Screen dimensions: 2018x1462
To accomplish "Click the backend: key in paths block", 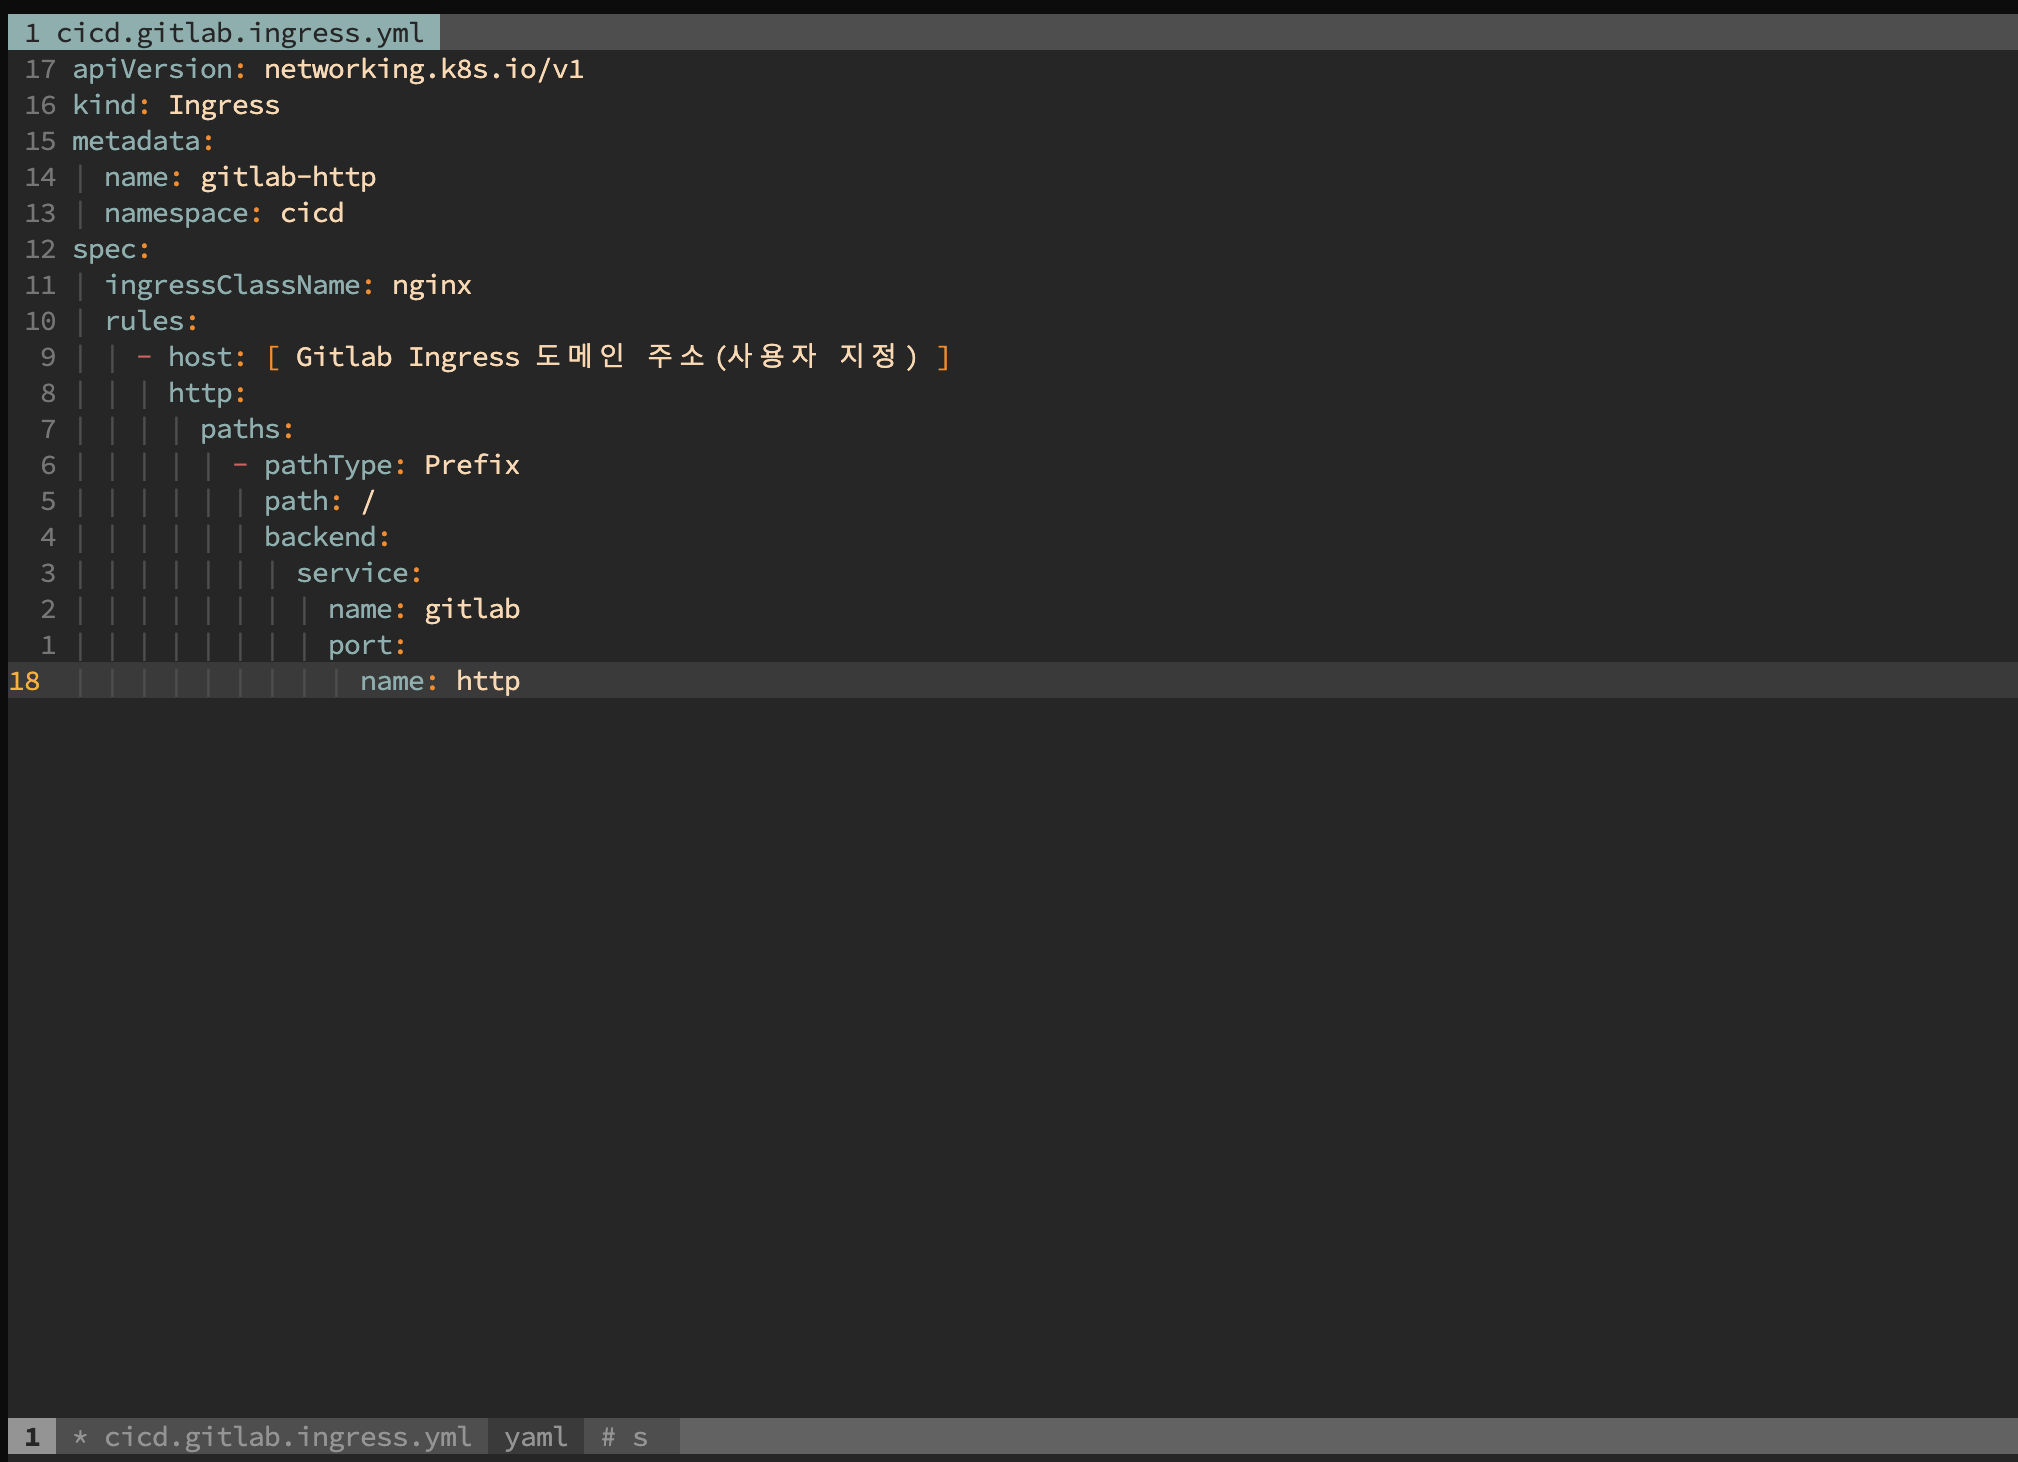I will [x=325, y=537].
